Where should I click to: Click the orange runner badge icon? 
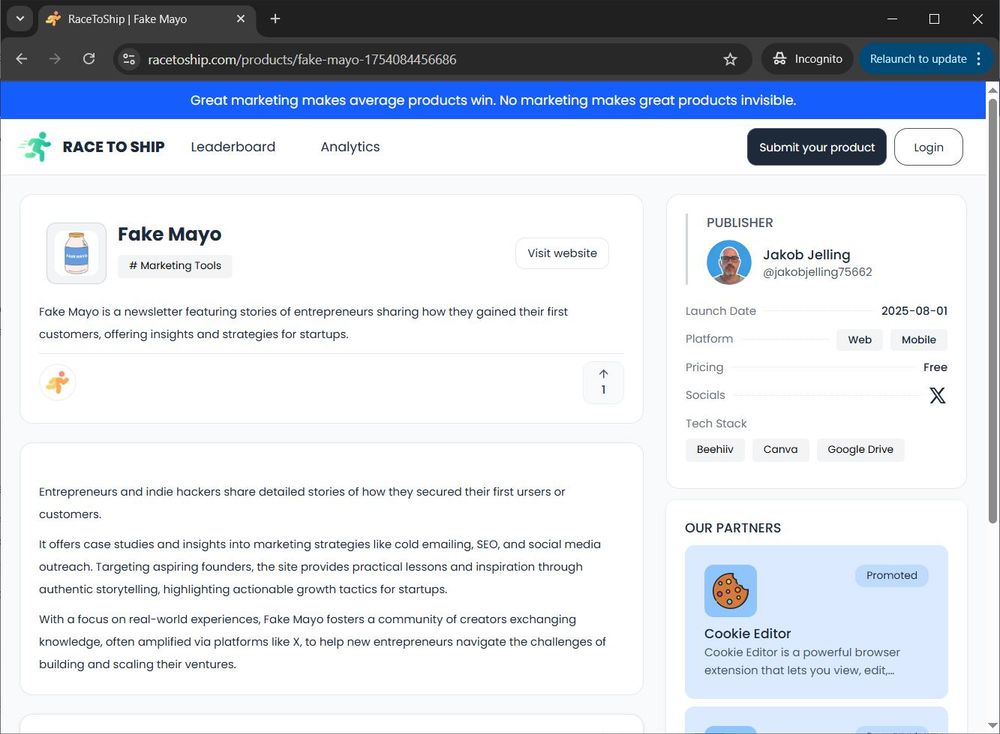click(x=57, y=383)
